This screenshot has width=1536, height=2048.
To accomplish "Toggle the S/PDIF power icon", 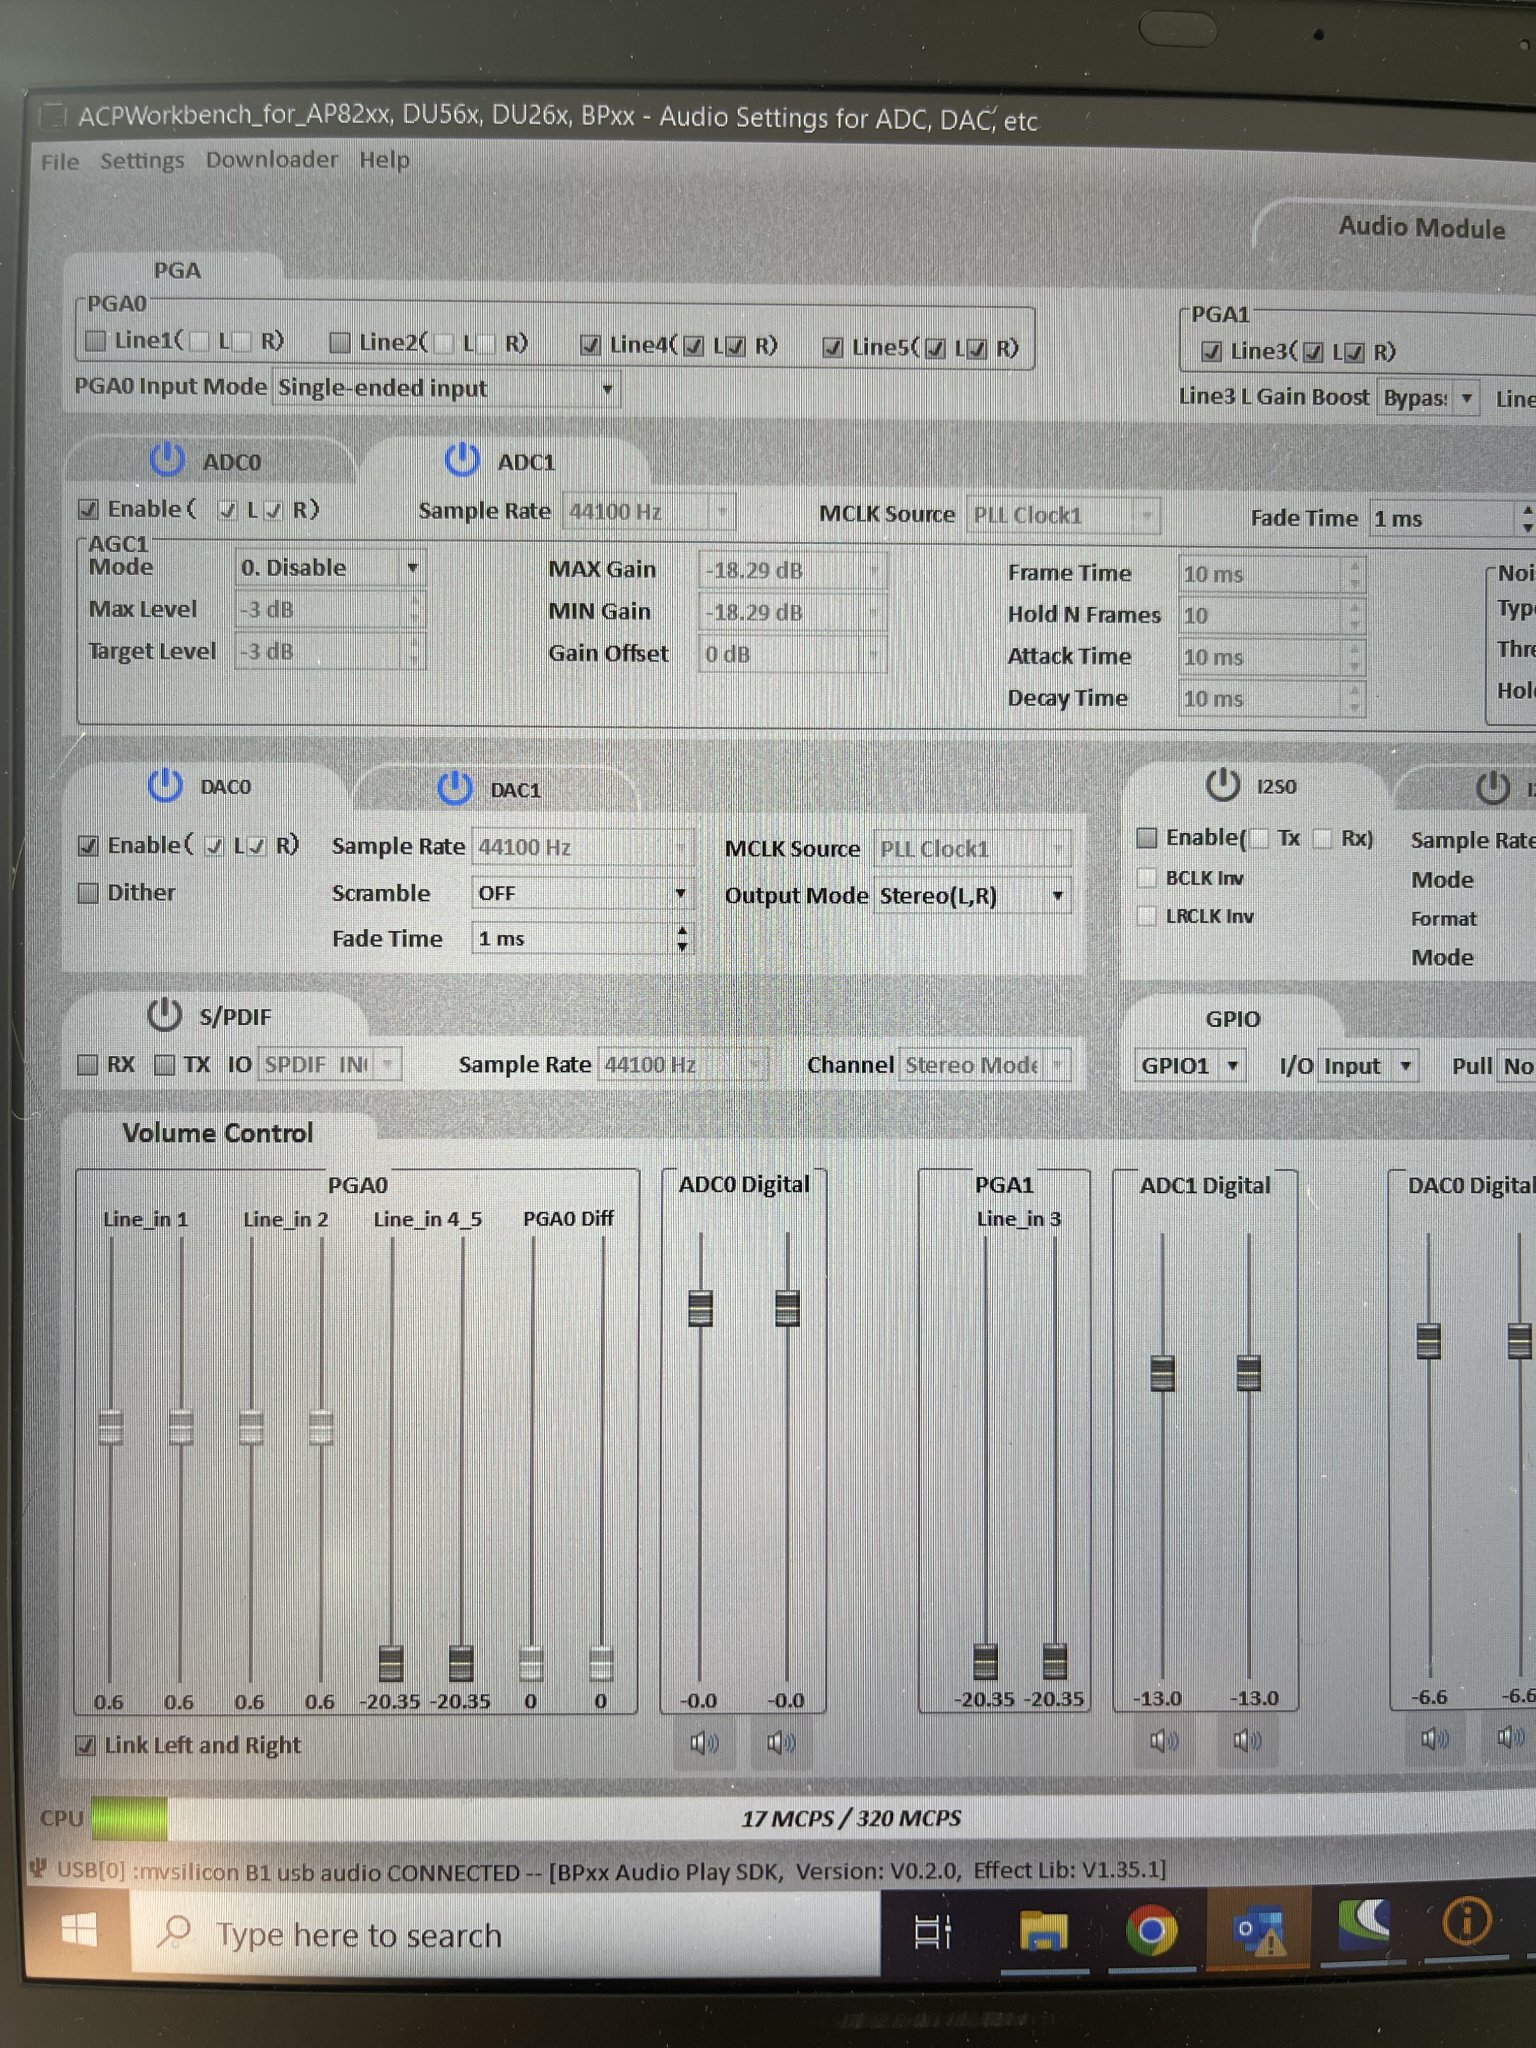I will pos(164,1014).
